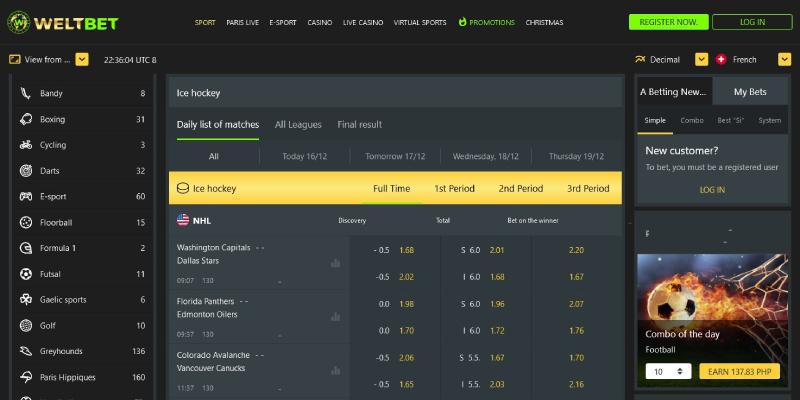Open the Greyhounds sport icon

(25, 352)
